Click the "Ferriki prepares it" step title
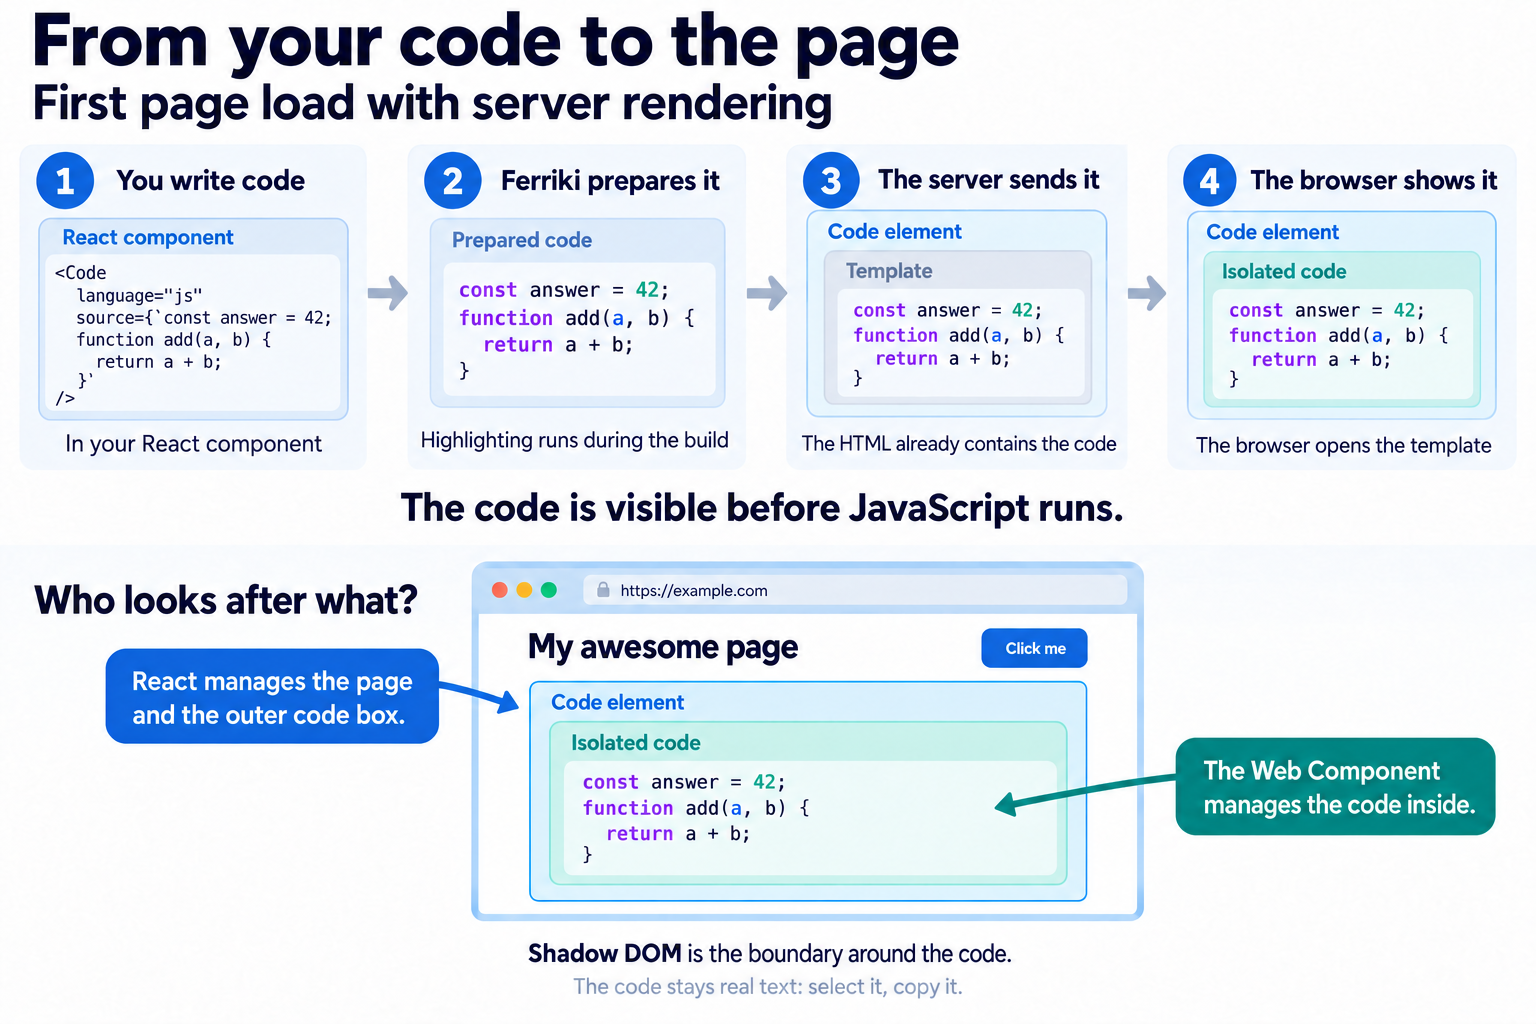 [610, 181]
